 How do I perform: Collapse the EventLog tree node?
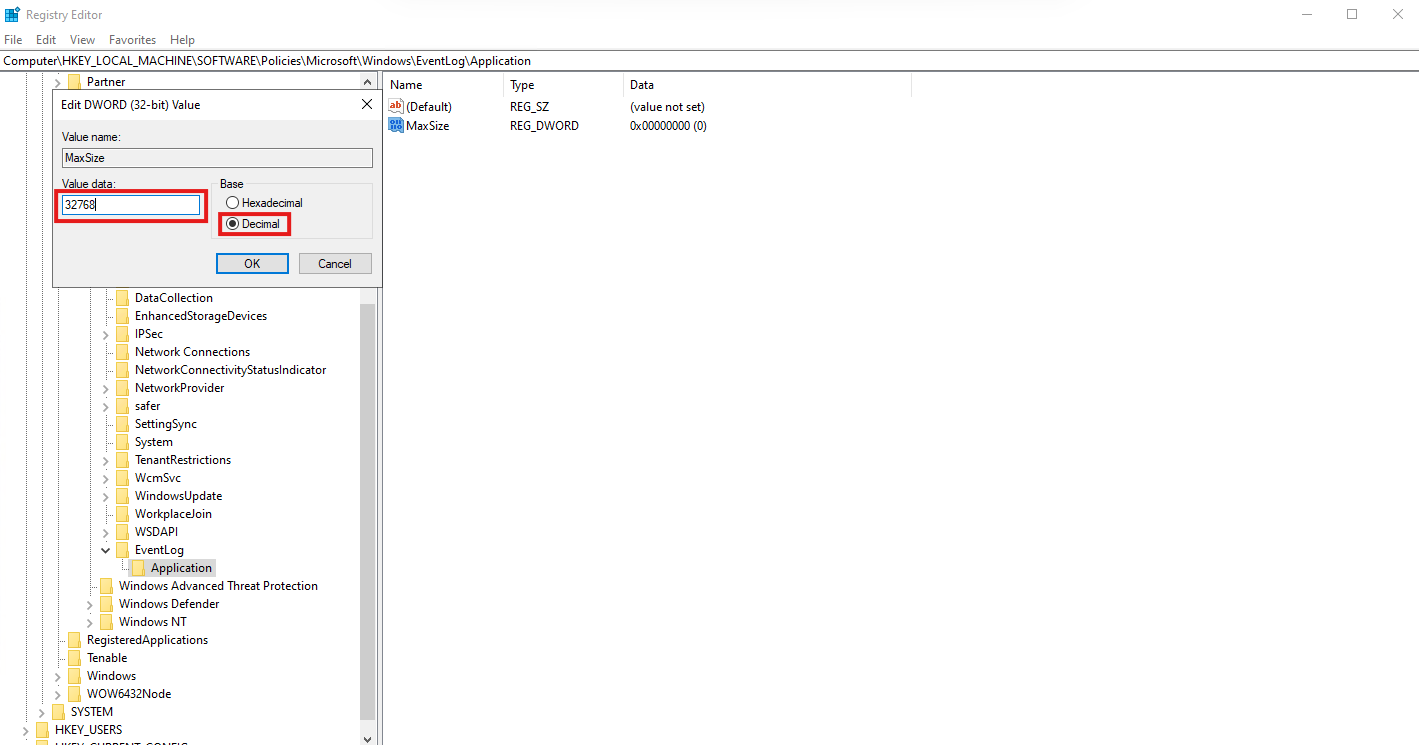pos(106,550)
